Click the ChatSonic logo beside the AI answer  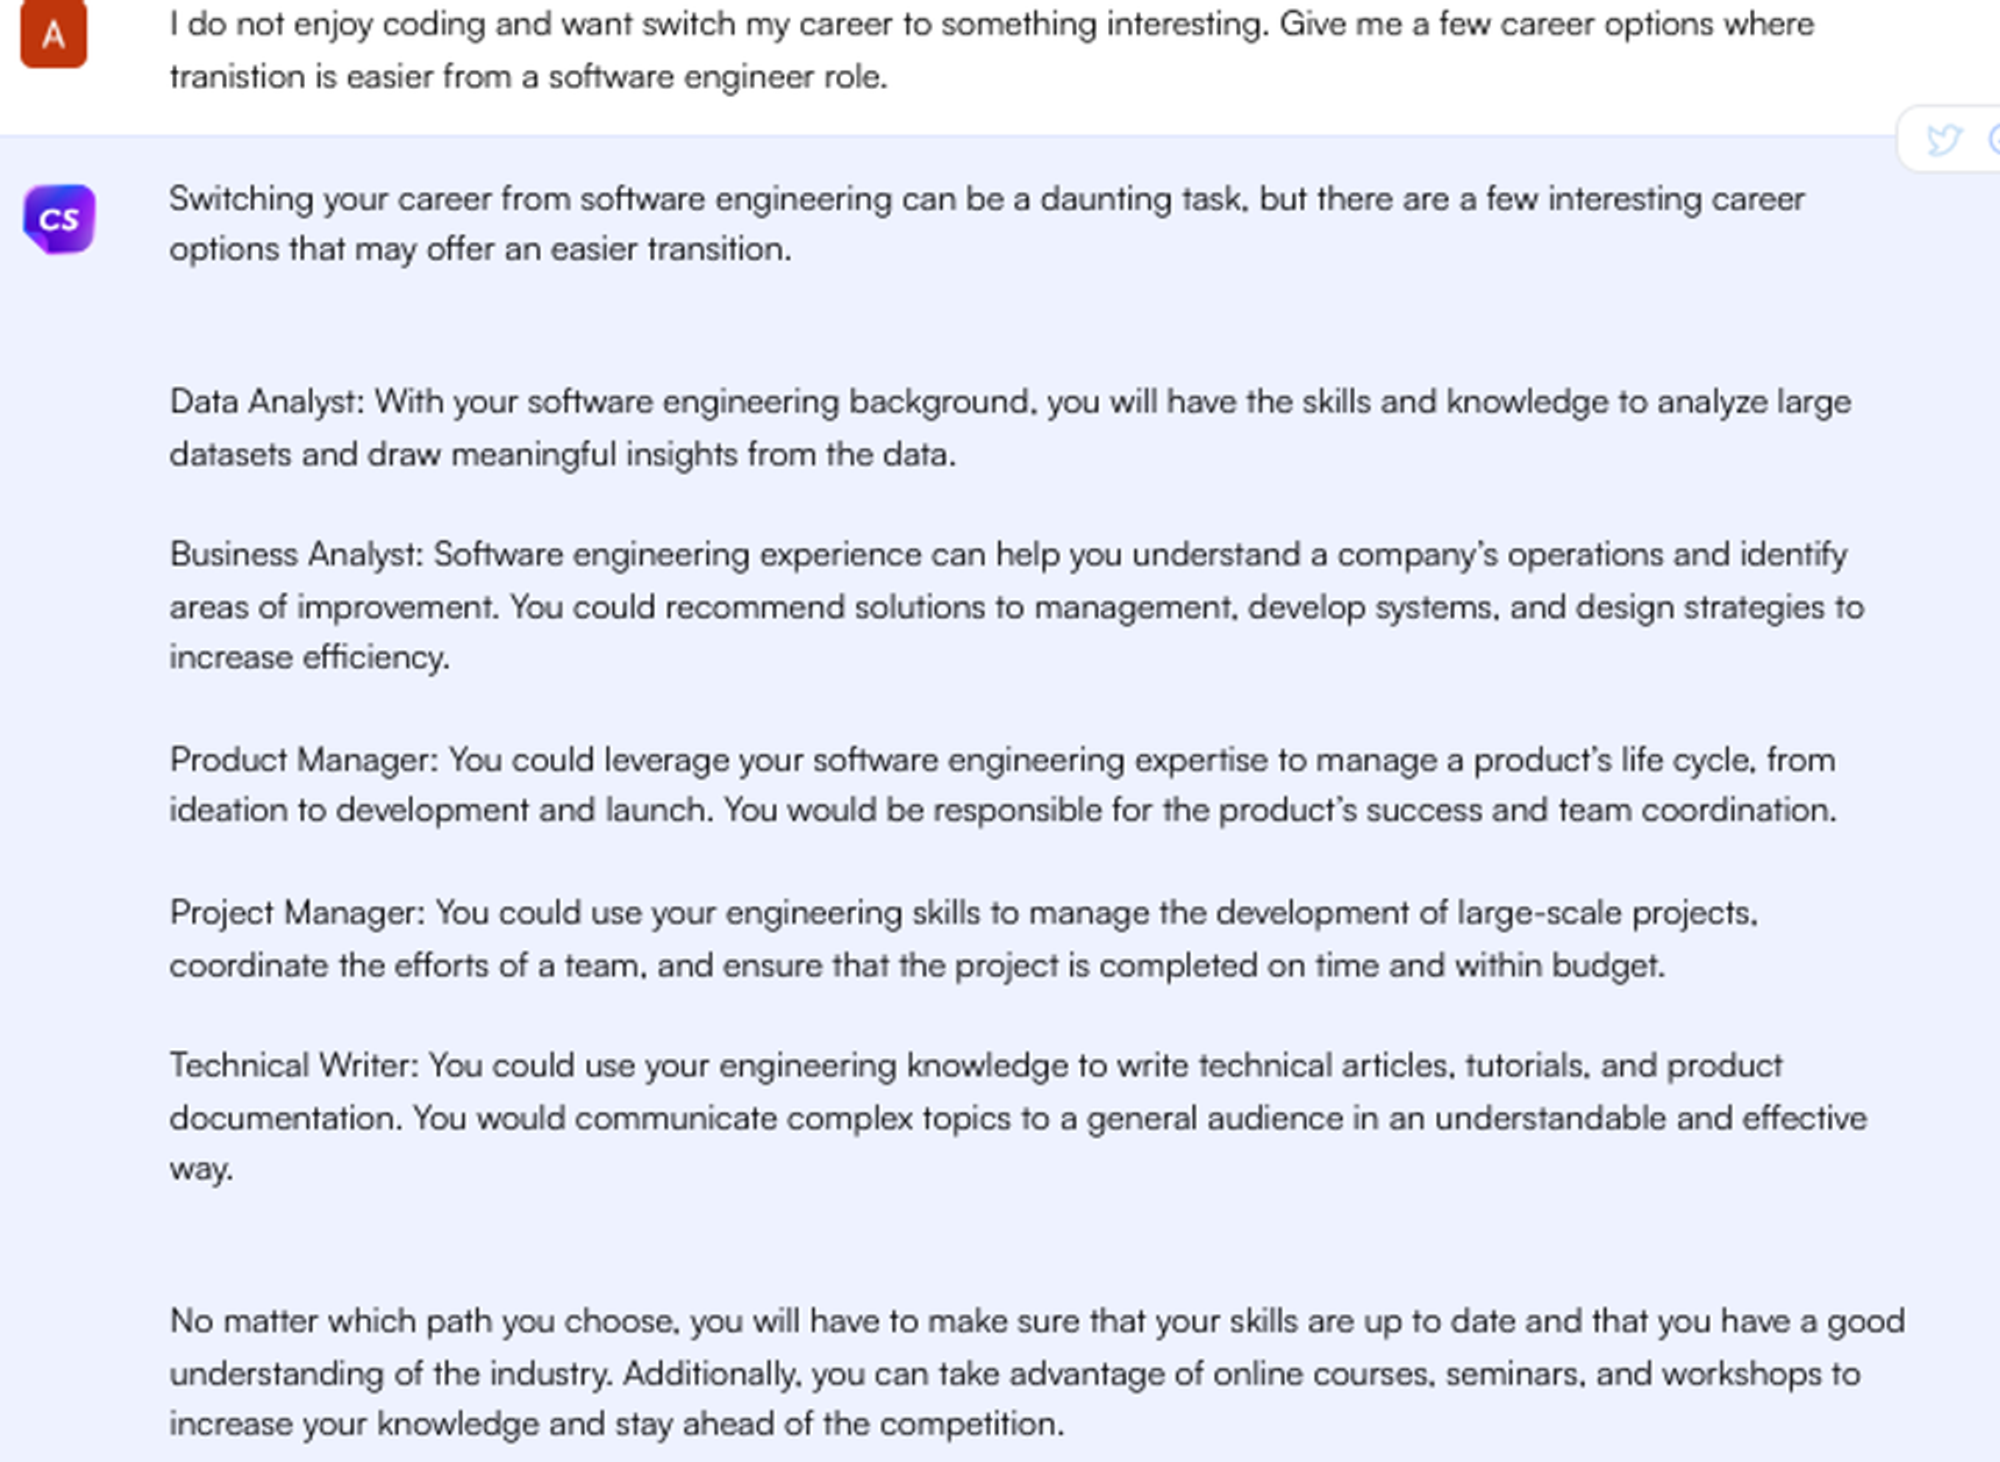58,219
